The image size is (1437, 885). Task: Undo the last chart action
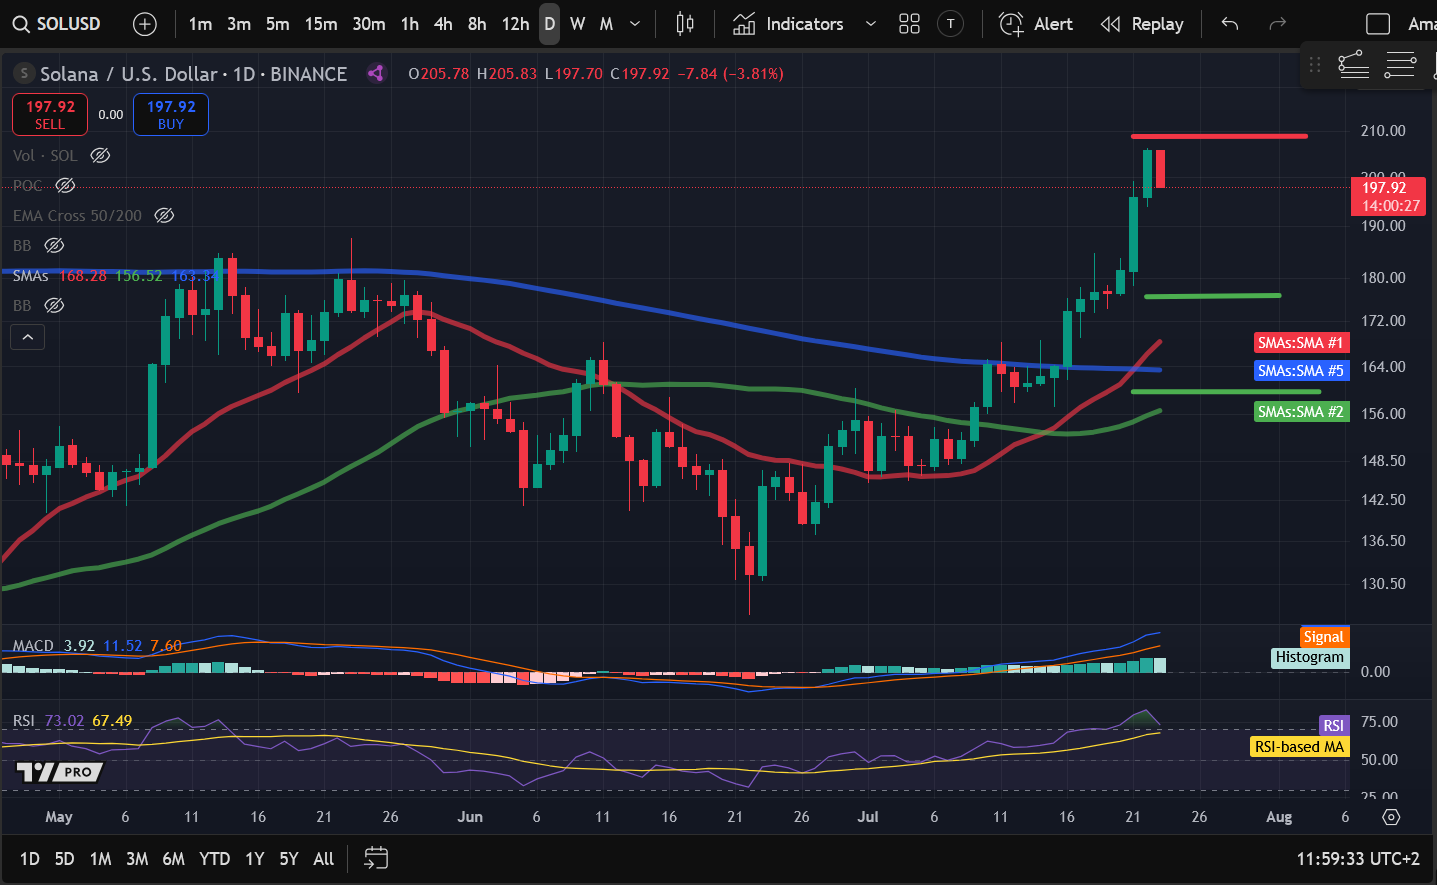click(1230, 24)
